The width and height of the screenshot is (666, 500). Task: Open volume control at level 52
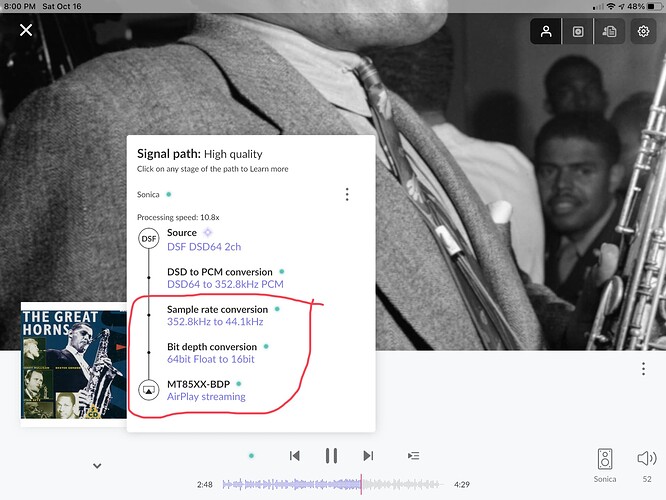click(646, 458)
